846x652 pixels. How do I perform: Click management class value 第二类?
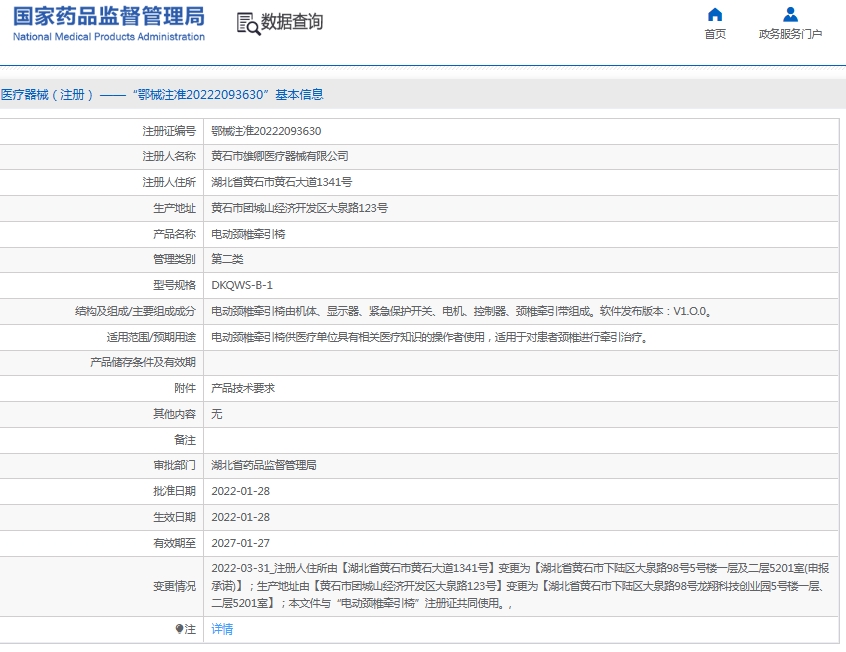[227, 260]
